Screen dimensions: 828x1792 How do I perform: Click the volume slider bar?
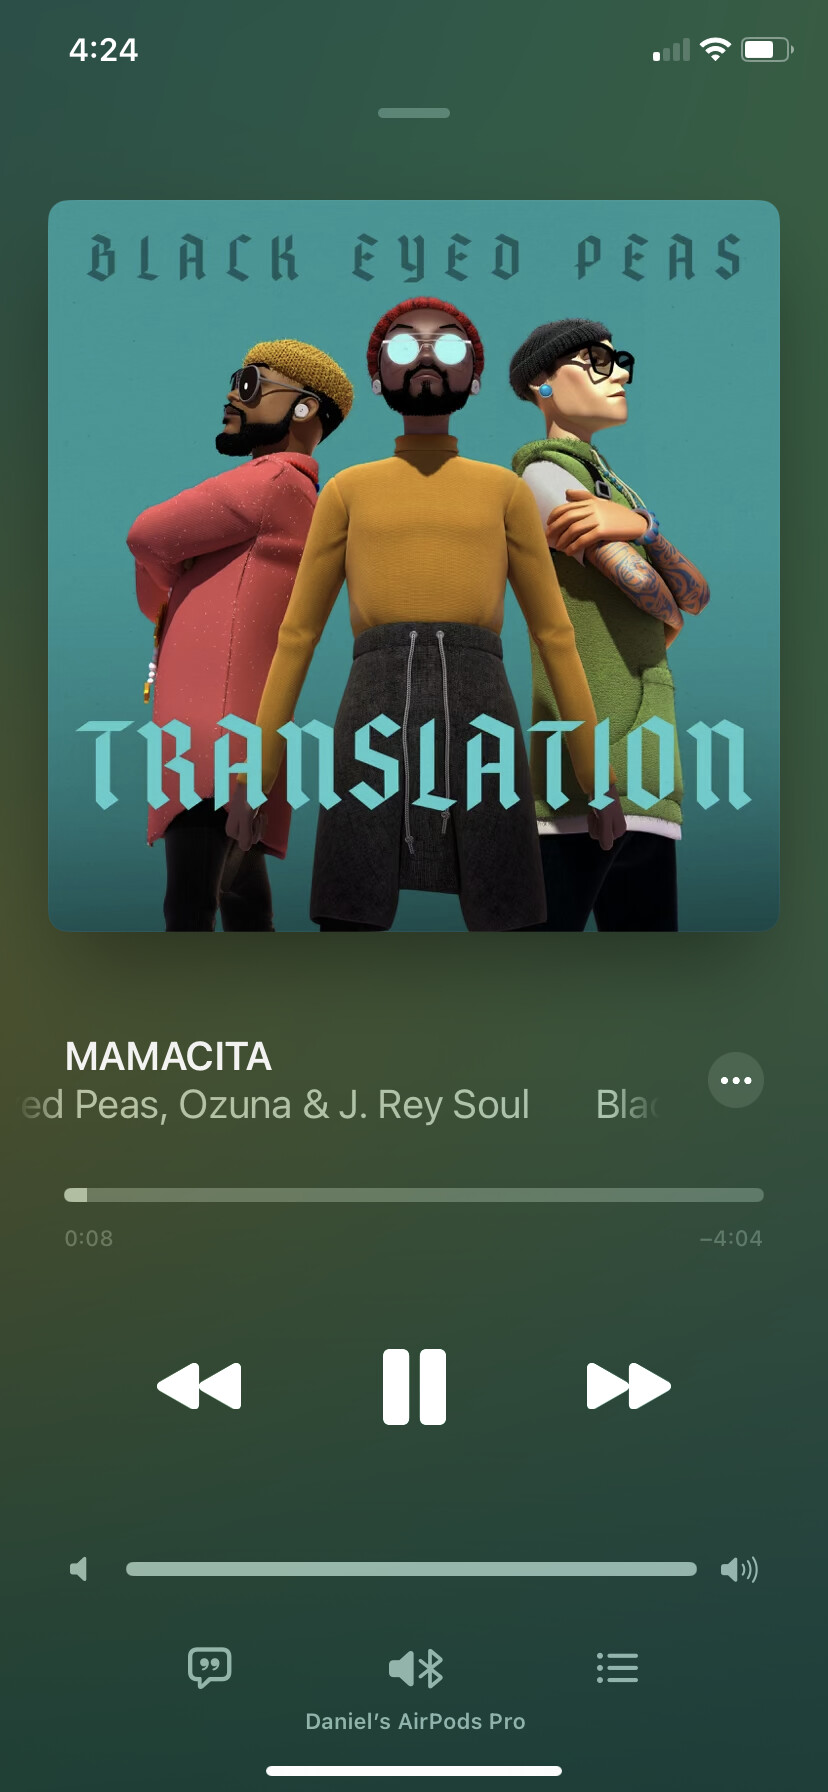(x=411, y=1569)
